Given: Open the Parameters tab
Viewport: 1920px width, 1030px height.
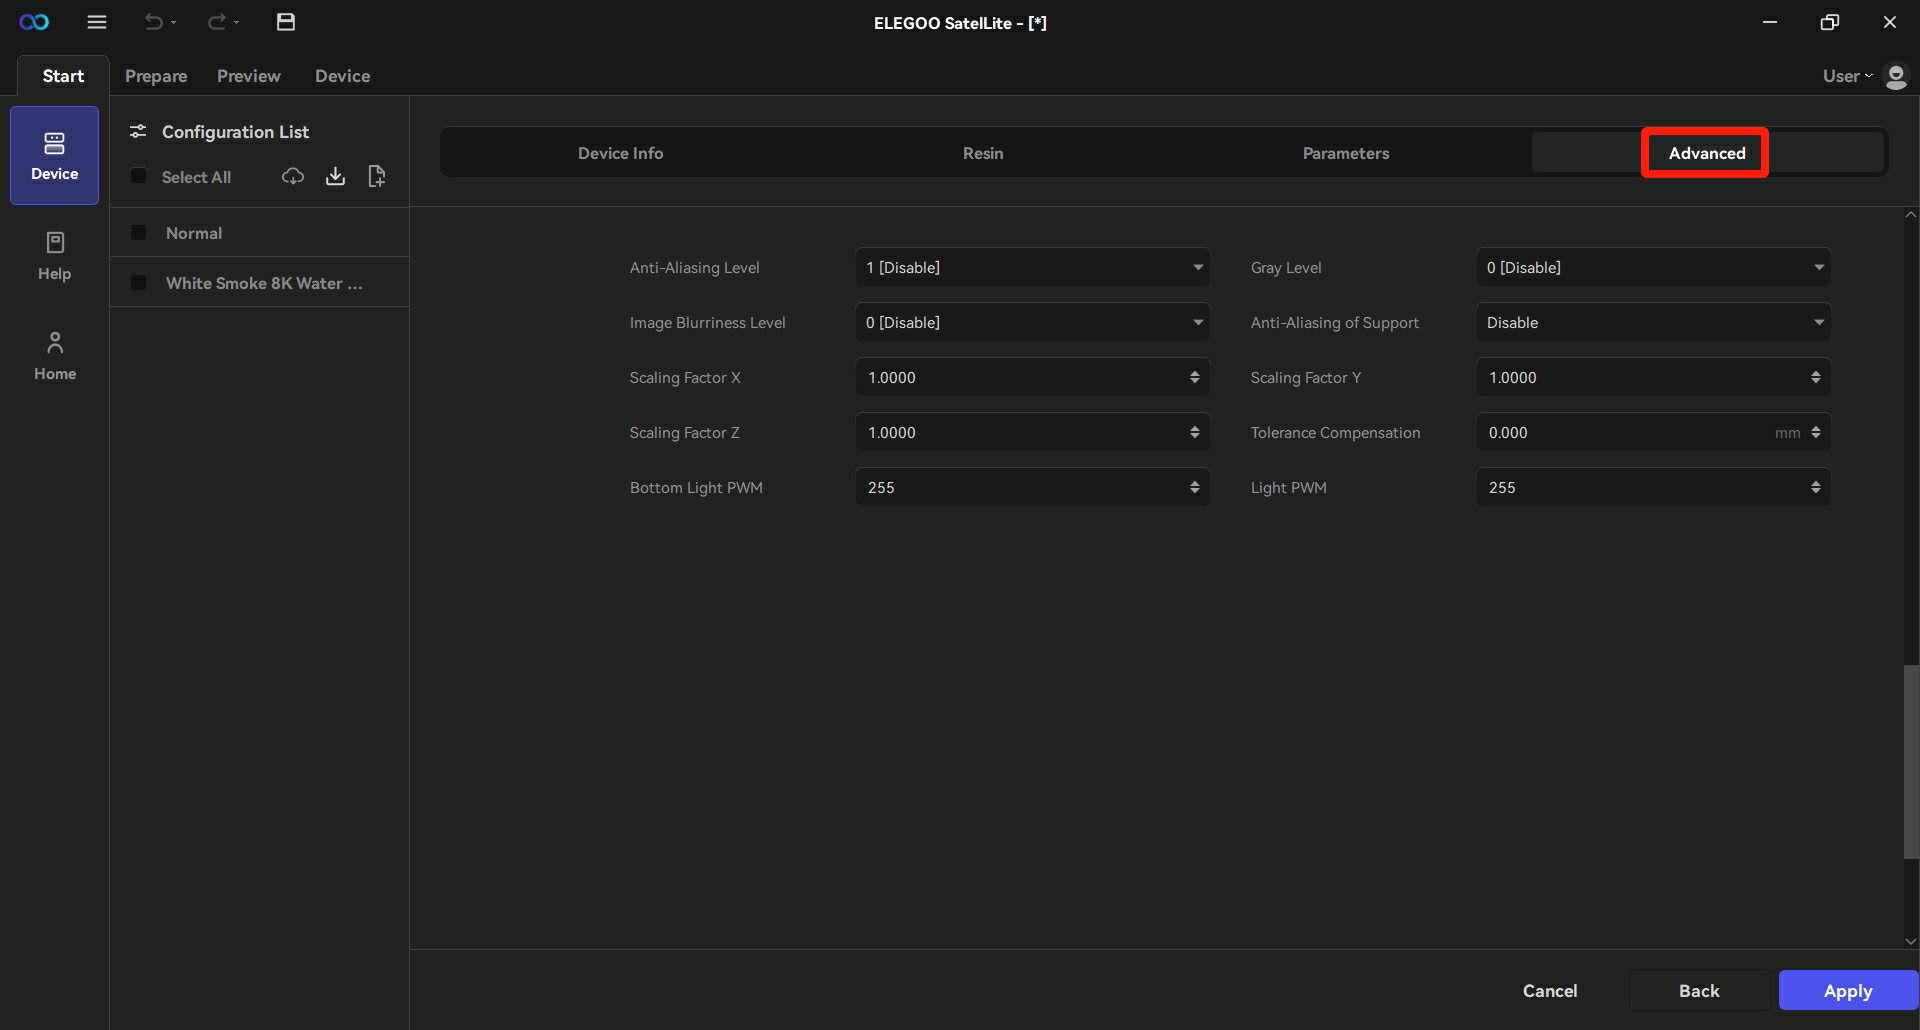Looking at the screenshot, I should 1346,153.
